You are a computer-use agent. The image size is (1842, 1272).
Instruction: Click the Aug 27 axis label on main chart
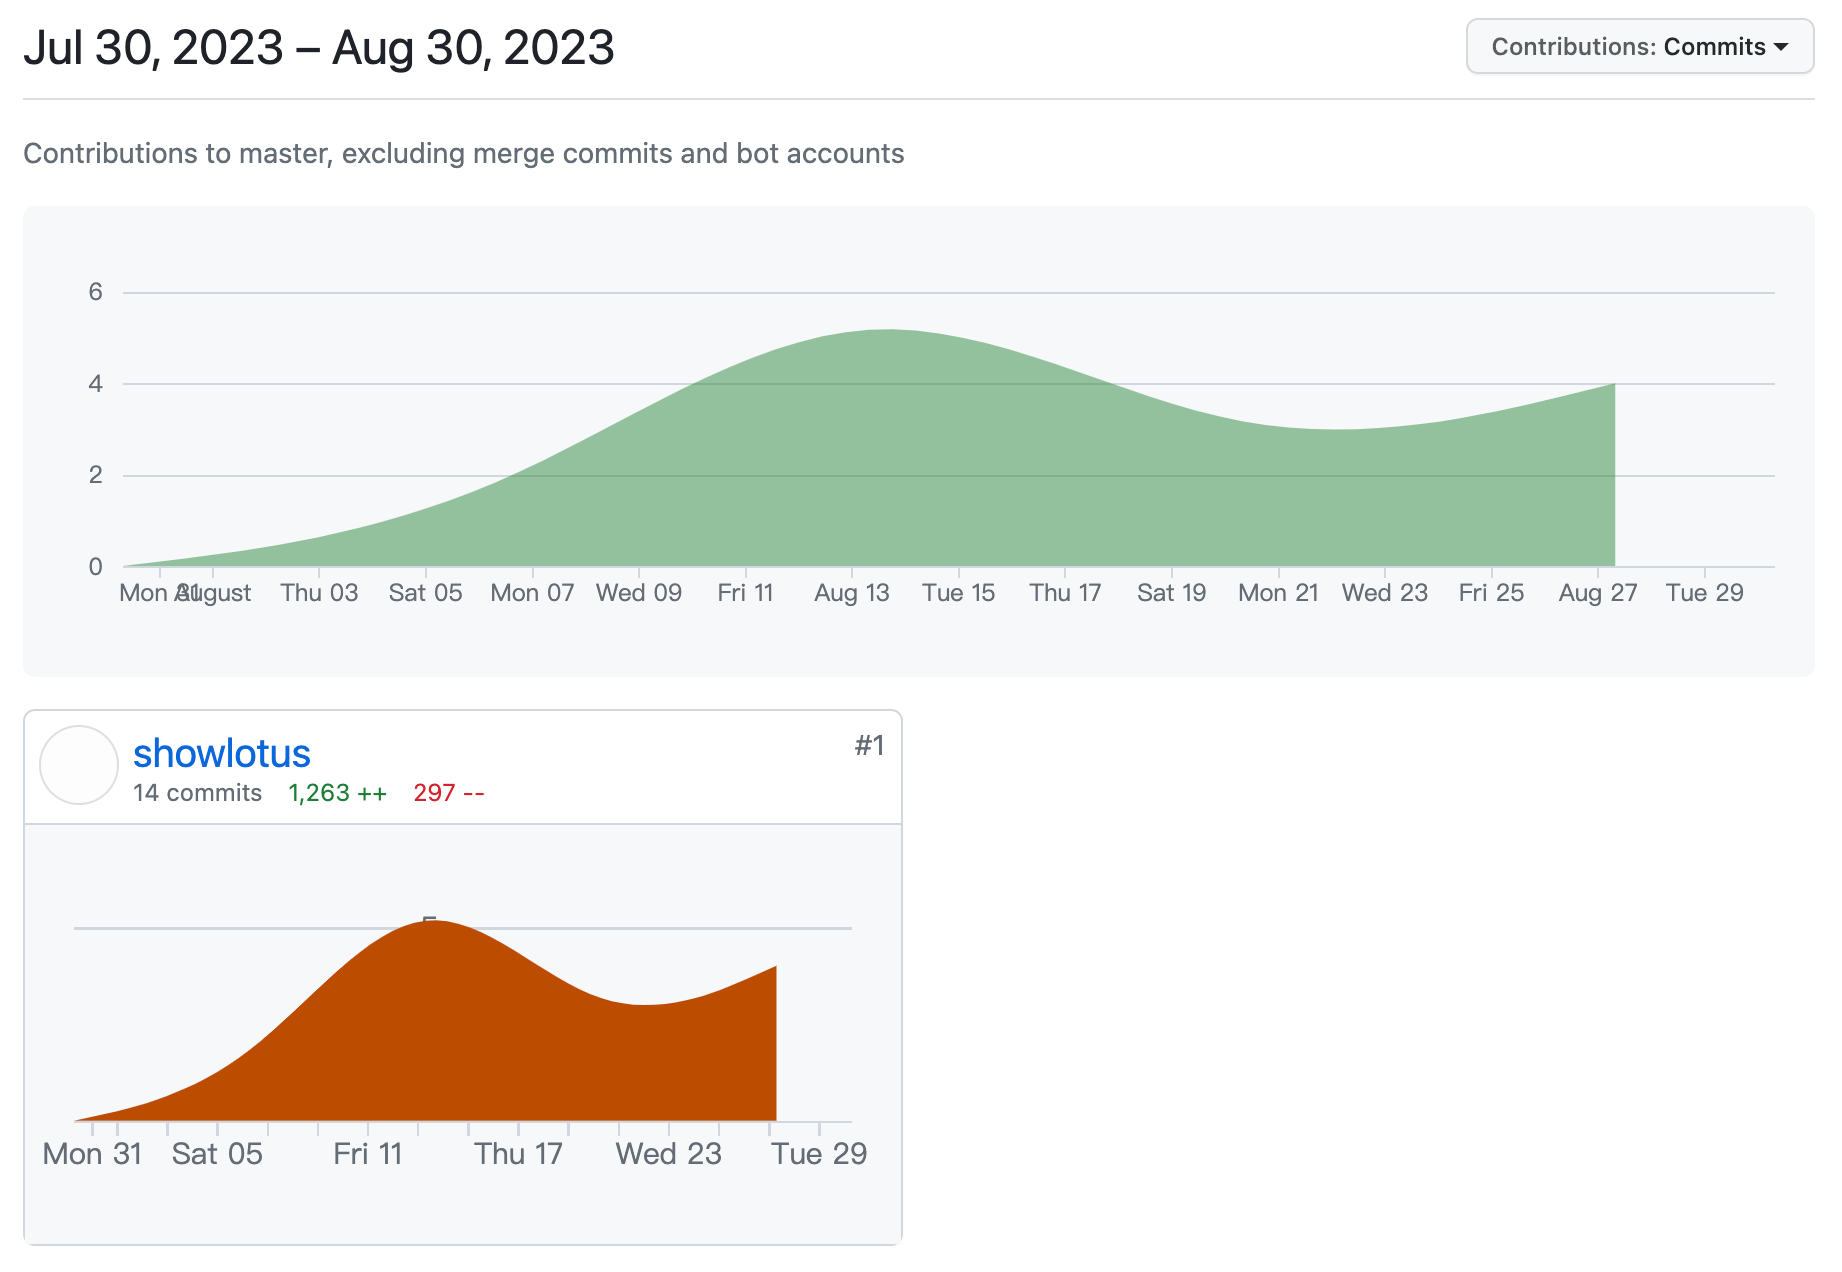pos(1598,593)
